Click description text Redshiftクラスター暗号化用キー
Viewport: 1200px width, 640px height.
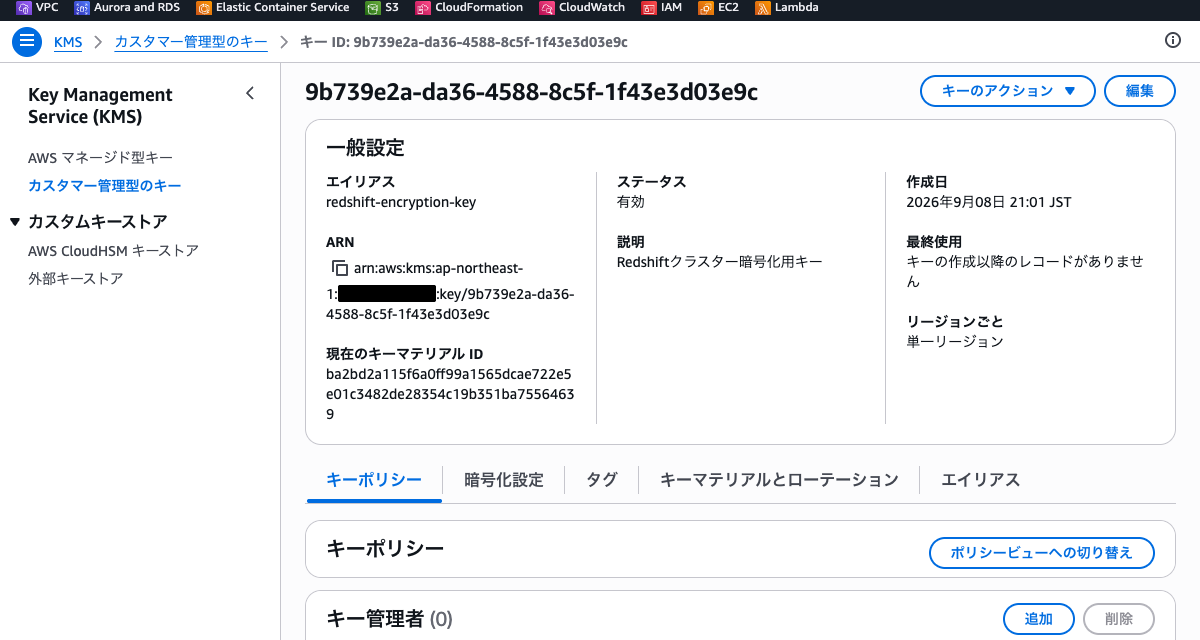(x=720, y=262)
